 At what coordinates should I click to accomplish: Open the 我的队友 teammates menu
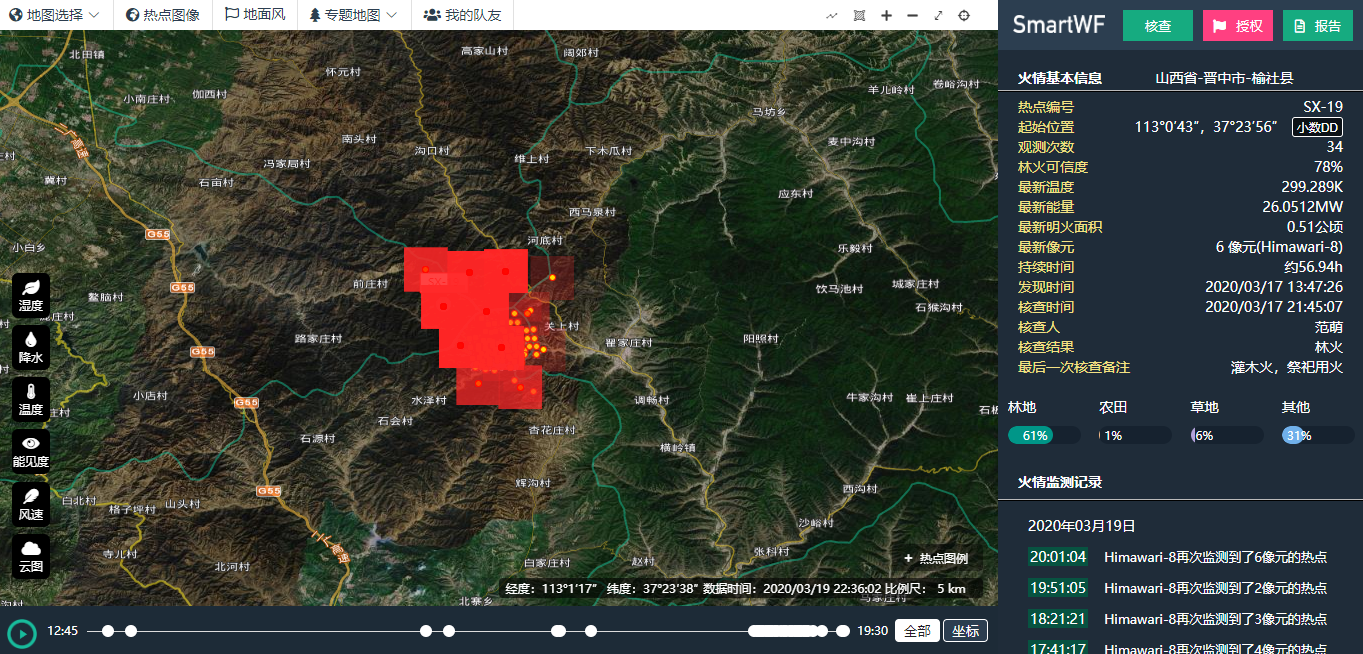tap(463, 15)
